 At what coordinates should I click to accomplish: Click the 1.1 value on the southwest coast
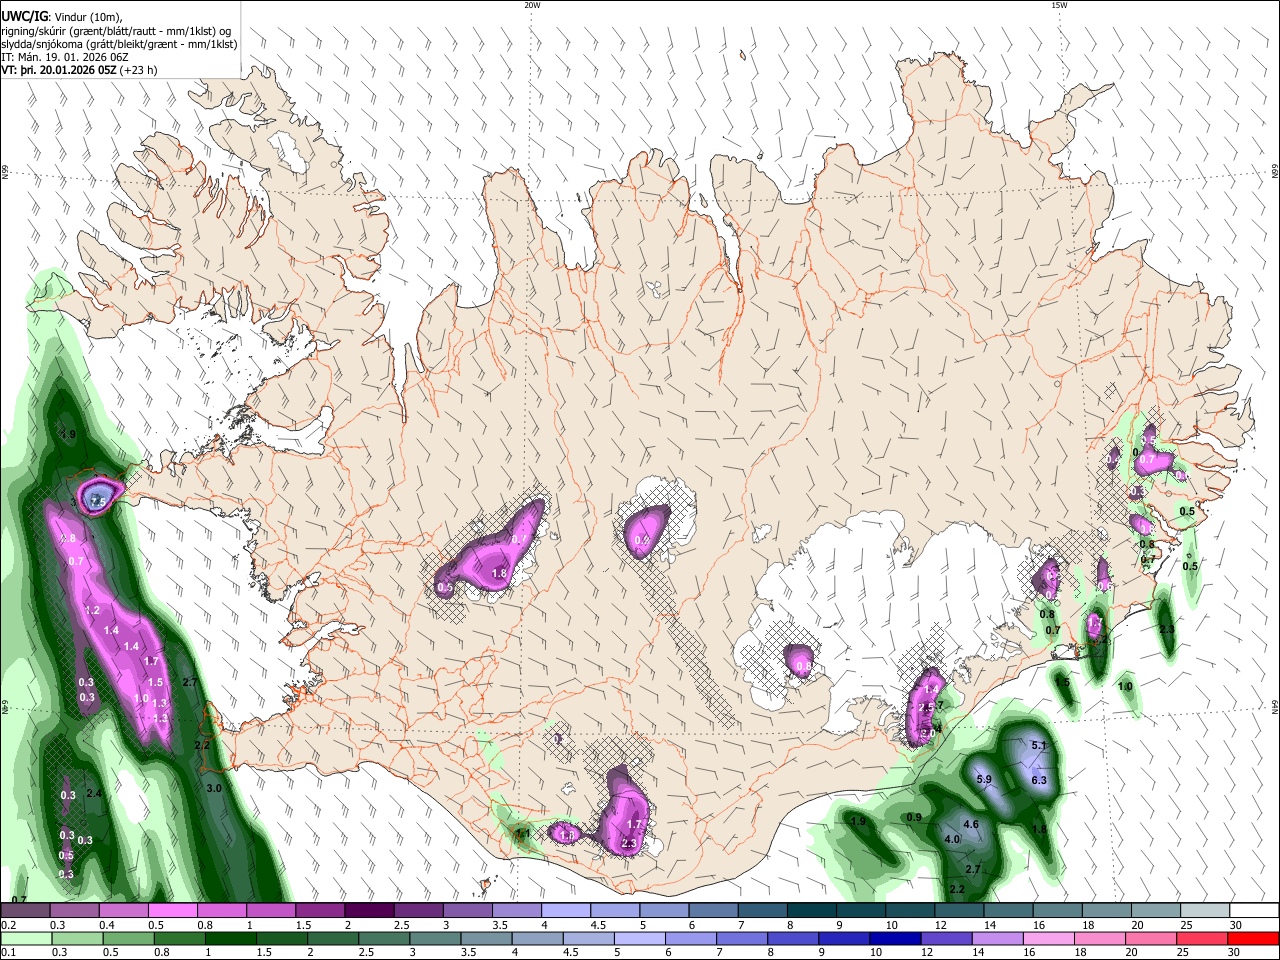point(522,833)
